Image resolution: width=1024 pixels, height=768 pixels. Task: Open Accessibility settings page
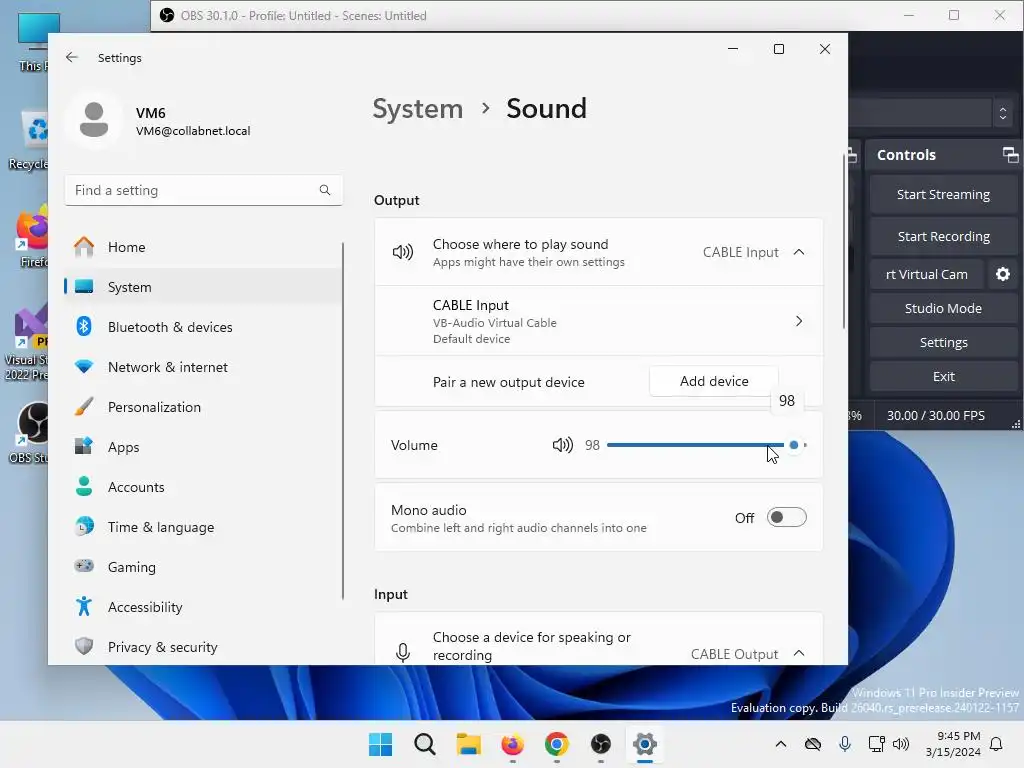(204, 607)
